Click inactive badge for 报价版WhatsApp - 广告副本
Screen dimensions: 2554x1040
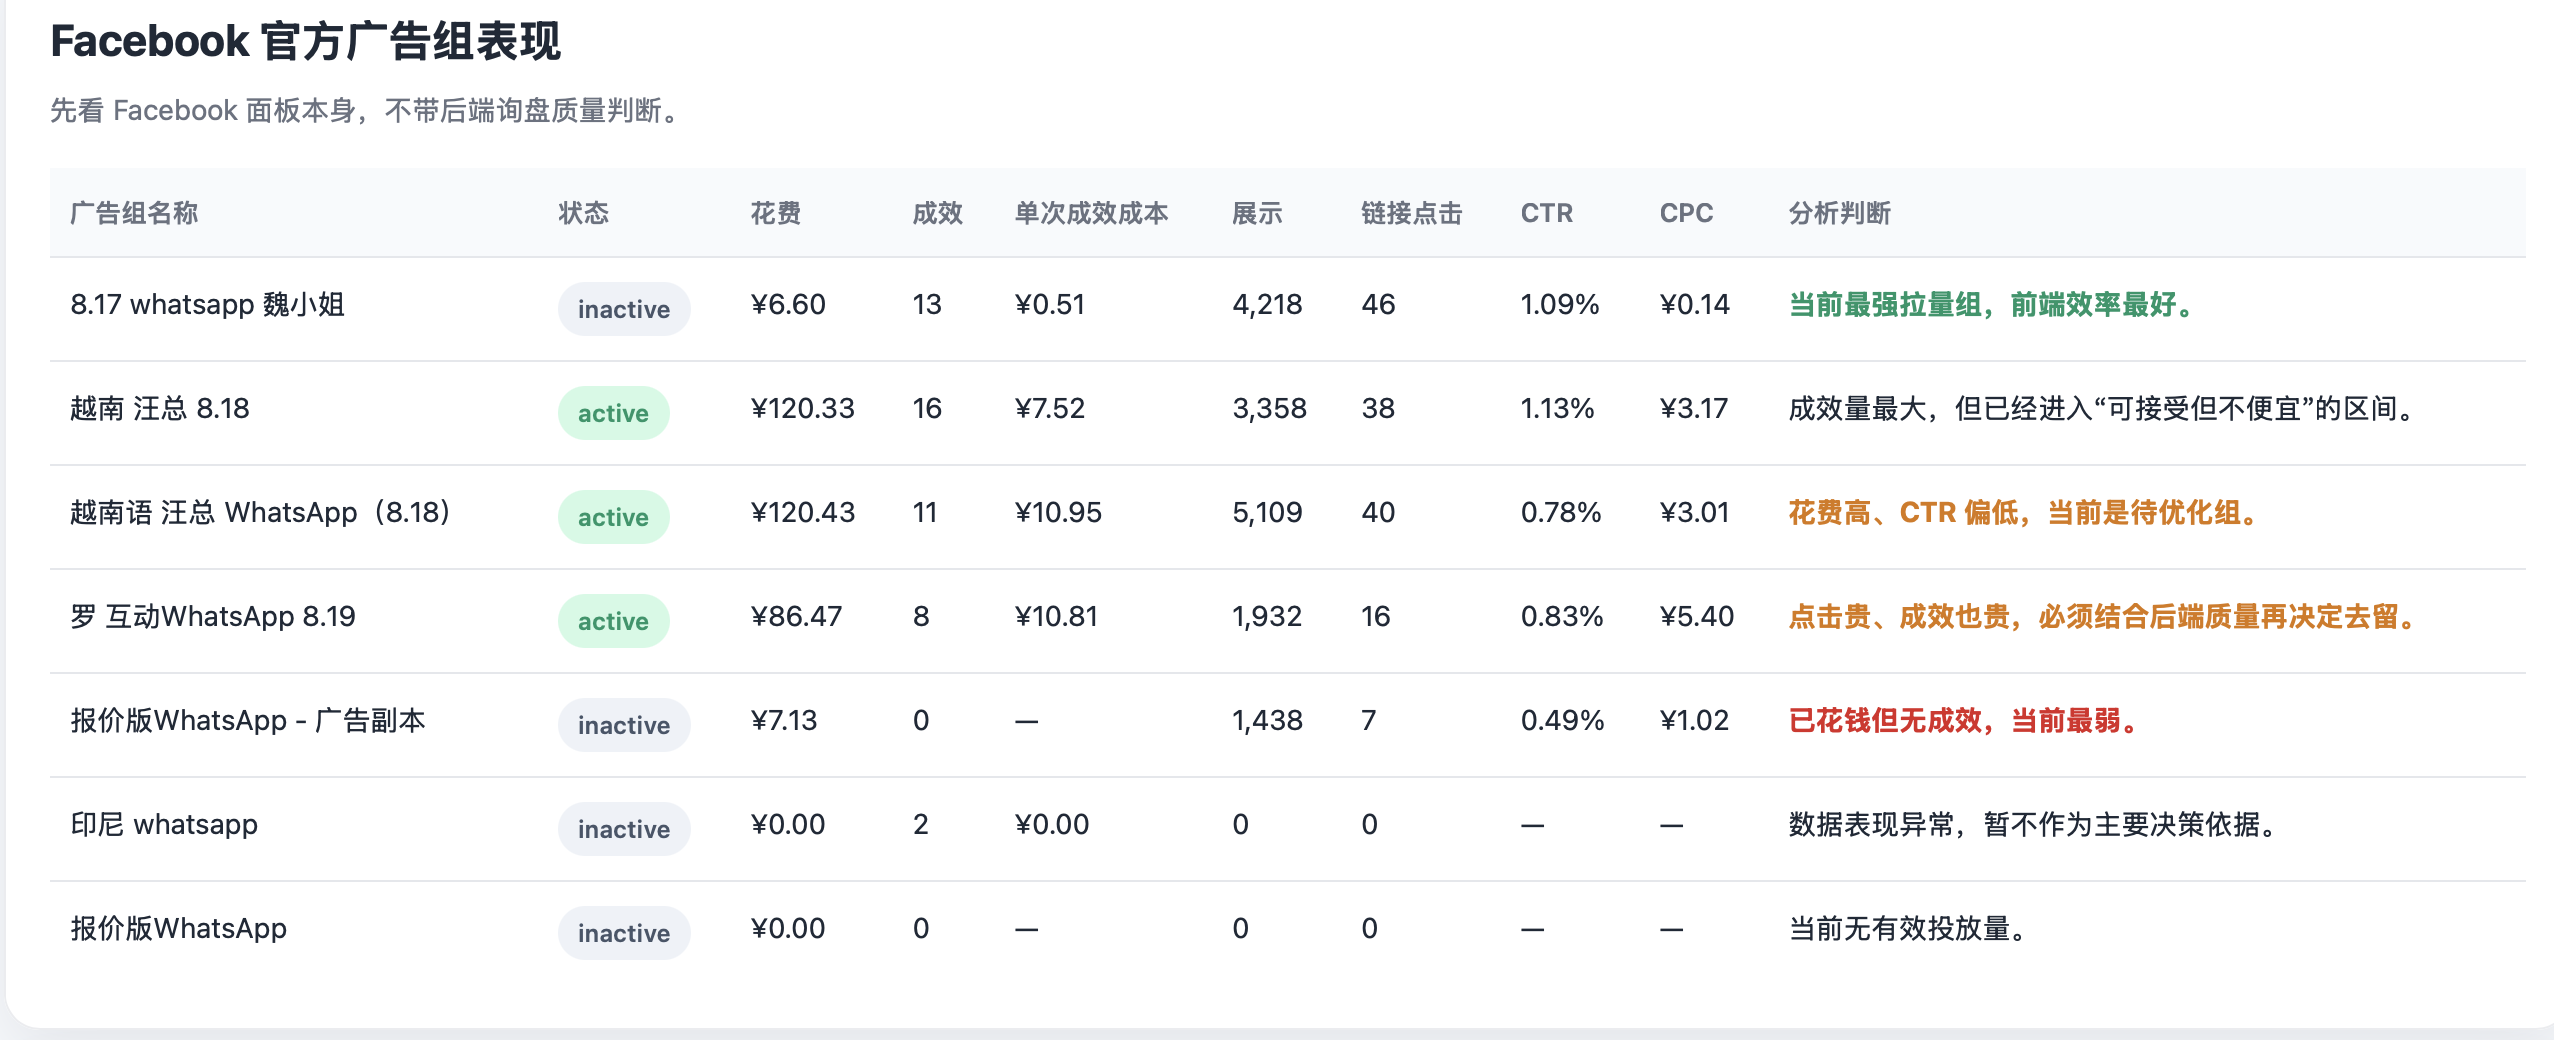pyautogui.click(x=624, y=725)
